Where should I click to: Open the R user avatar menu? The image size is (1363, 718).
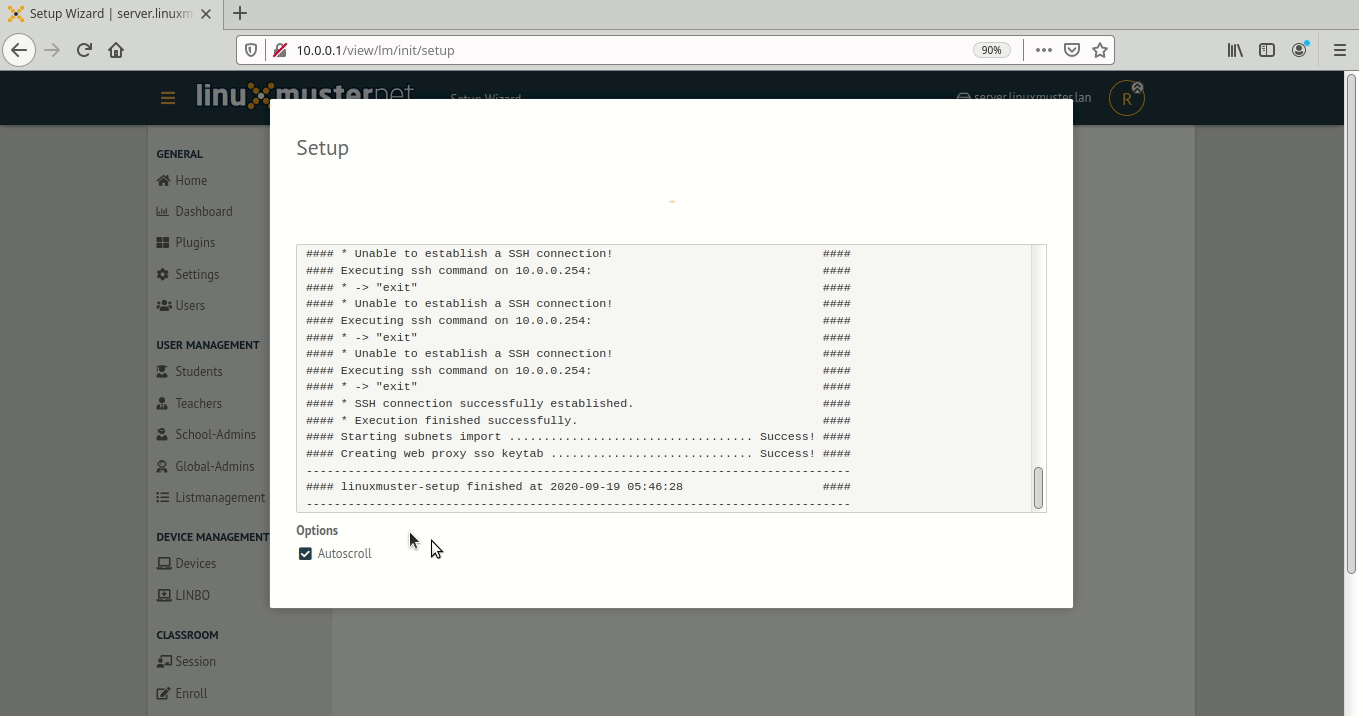1126,98
